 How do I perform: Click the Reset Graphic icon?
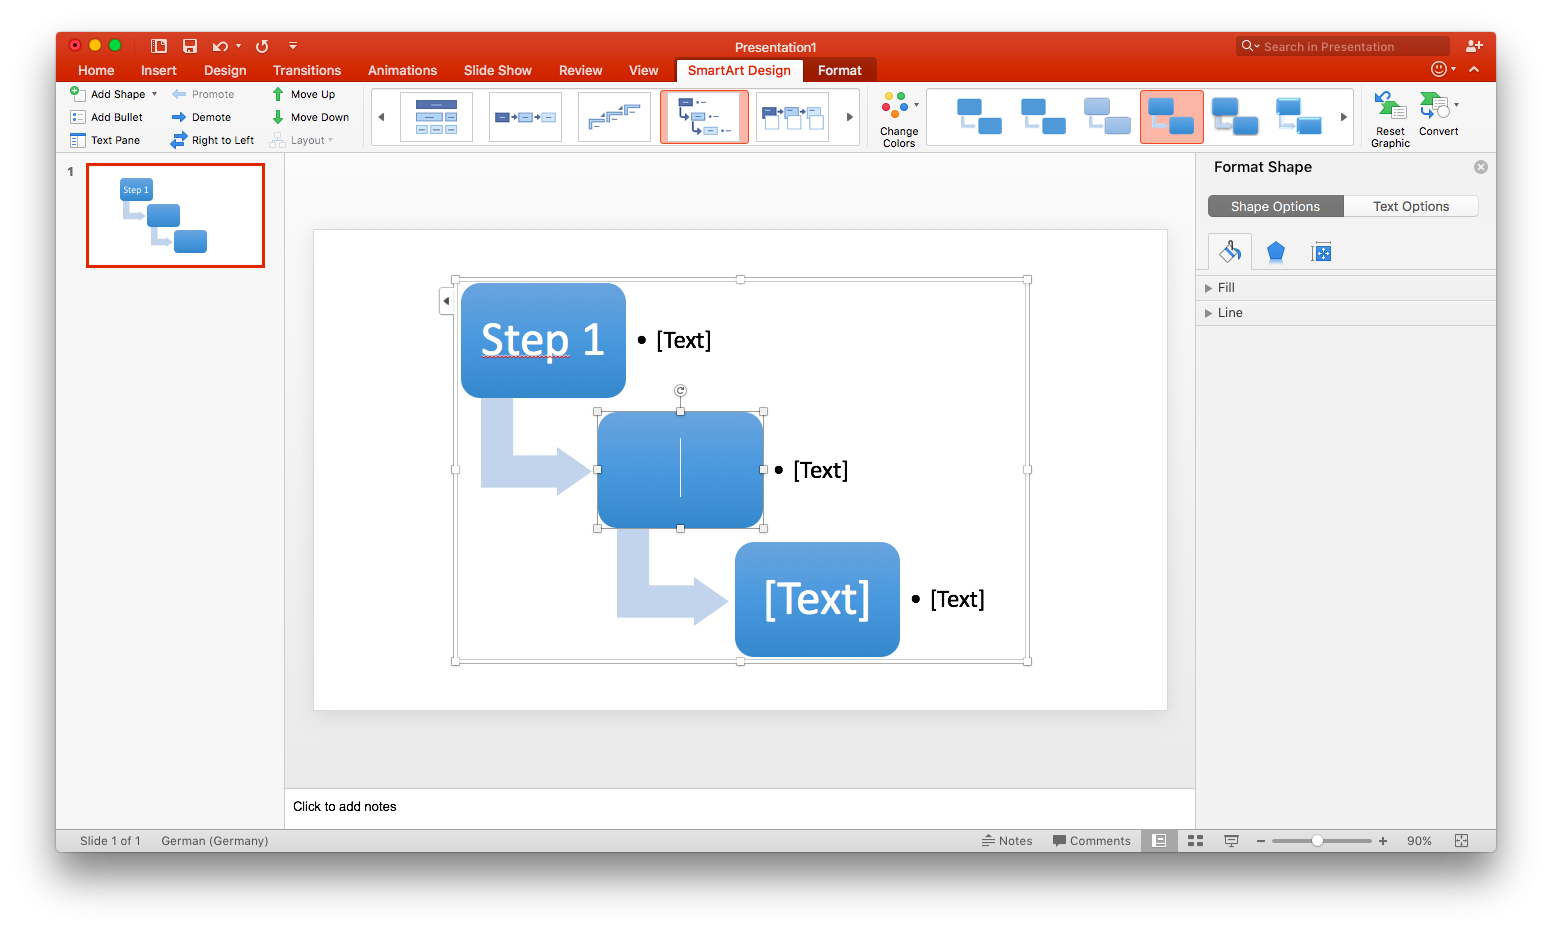(x=1390, y=106)
